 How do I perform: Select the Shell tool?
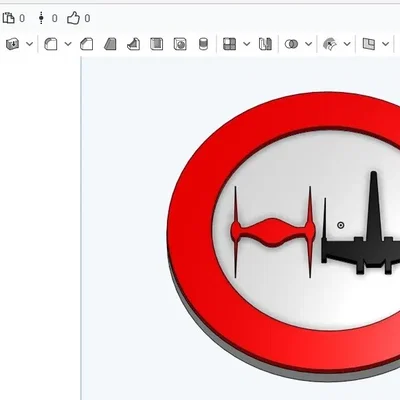[157, 44]
